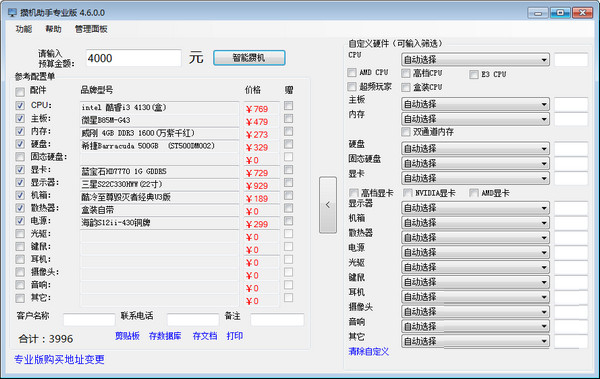The height and width of the screenshot is (379, 600).
Task: Click the 蓝宝石HD7770 1G GDDR5 model field
Action: 160,172
